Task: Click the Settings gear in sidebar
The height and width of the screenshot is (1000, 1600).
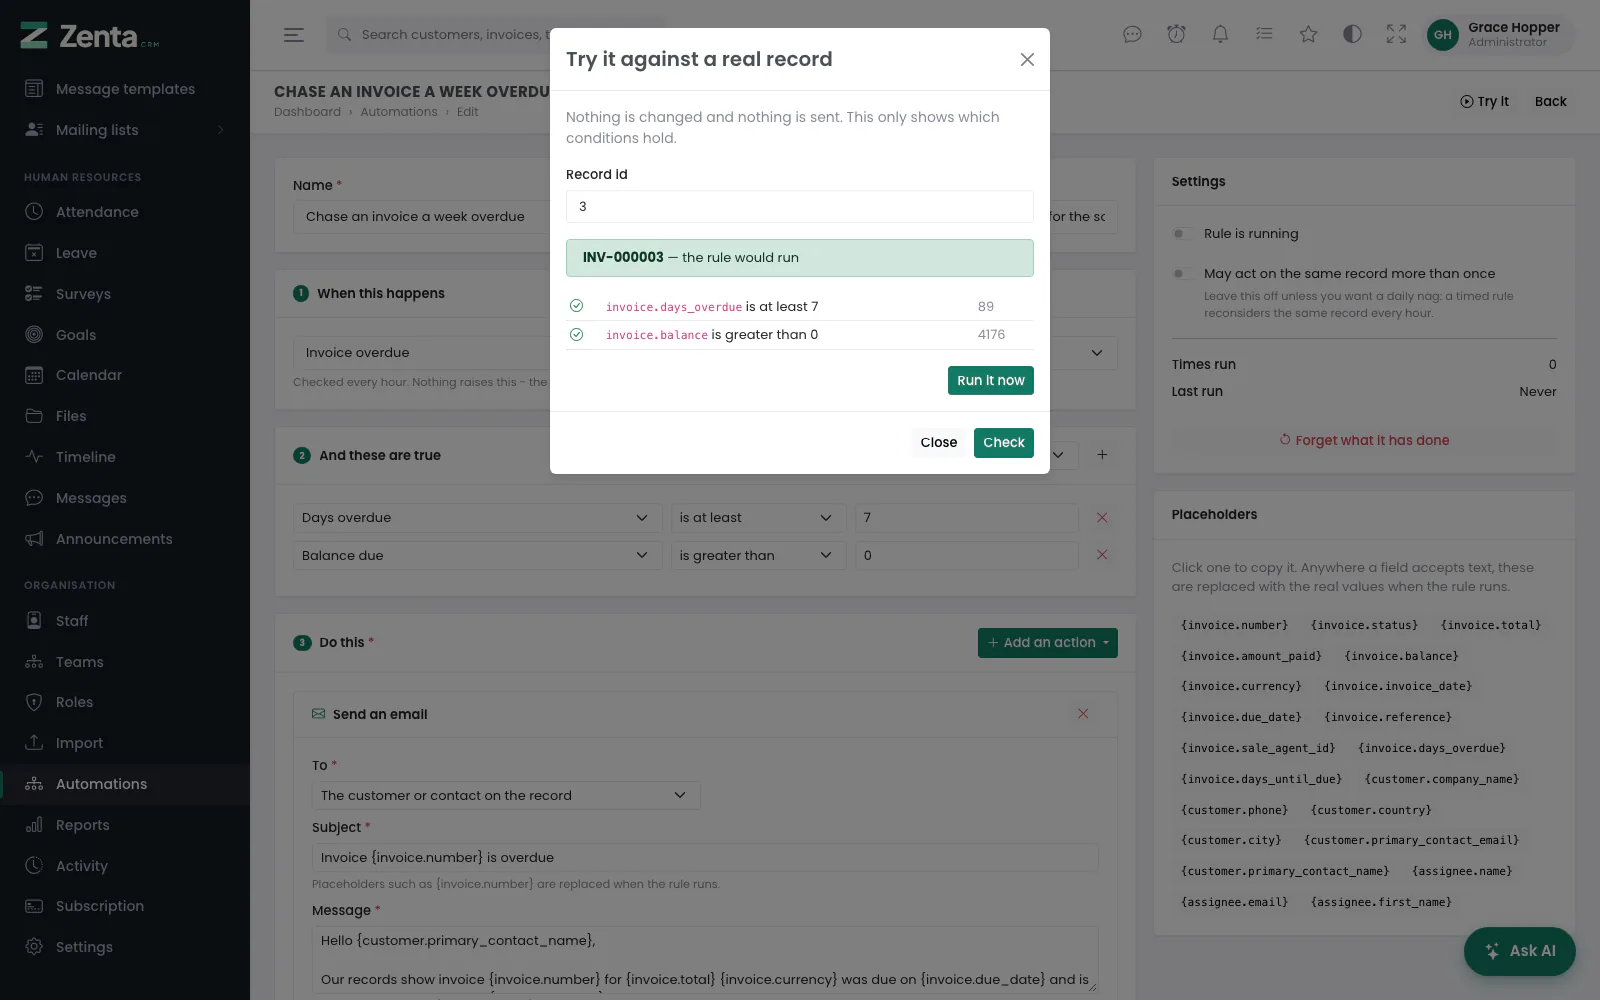Action: coord(34,947)
